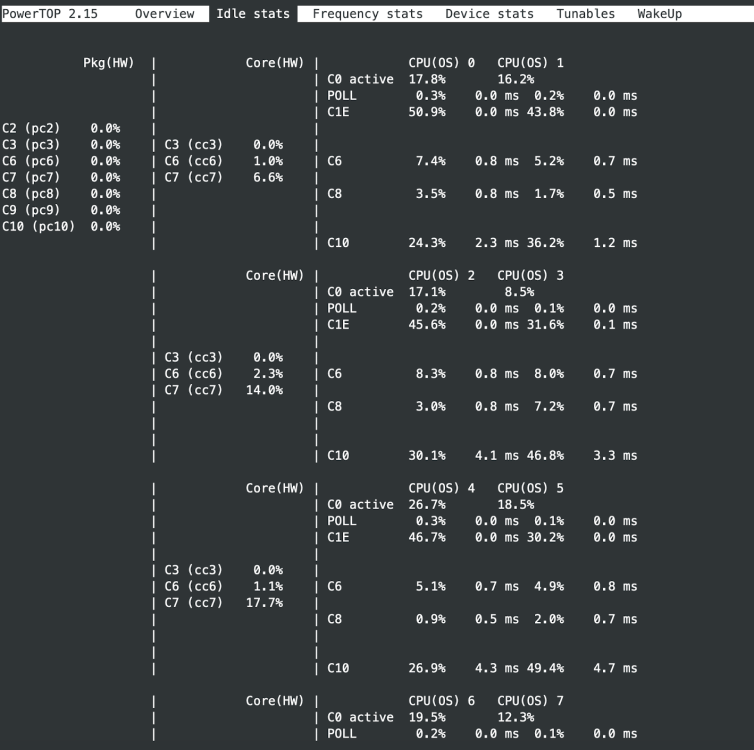Select the C2 (pc2) row label

pos(31,128)
